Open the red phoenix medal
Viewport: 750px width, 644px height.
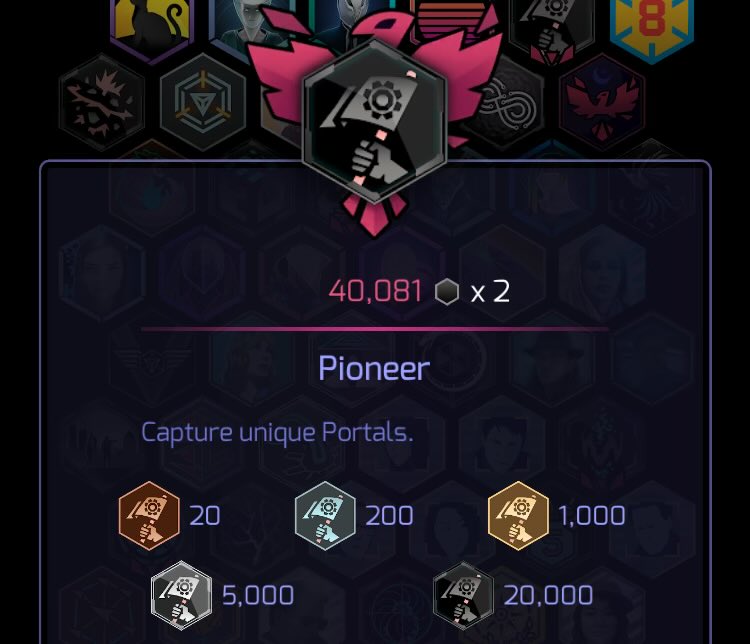point(602,102)
